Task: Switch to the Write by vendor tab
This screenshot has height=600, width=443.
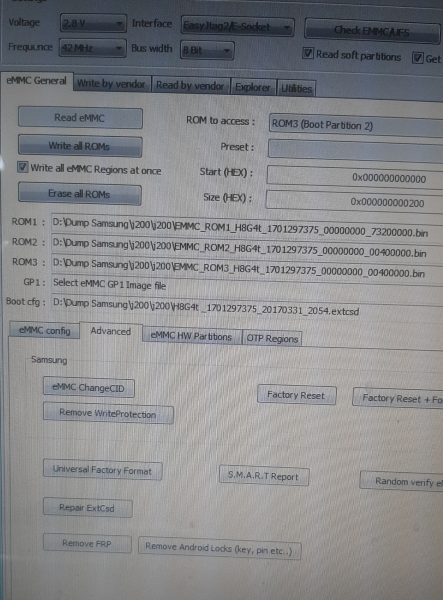Action: pos(111,84)
